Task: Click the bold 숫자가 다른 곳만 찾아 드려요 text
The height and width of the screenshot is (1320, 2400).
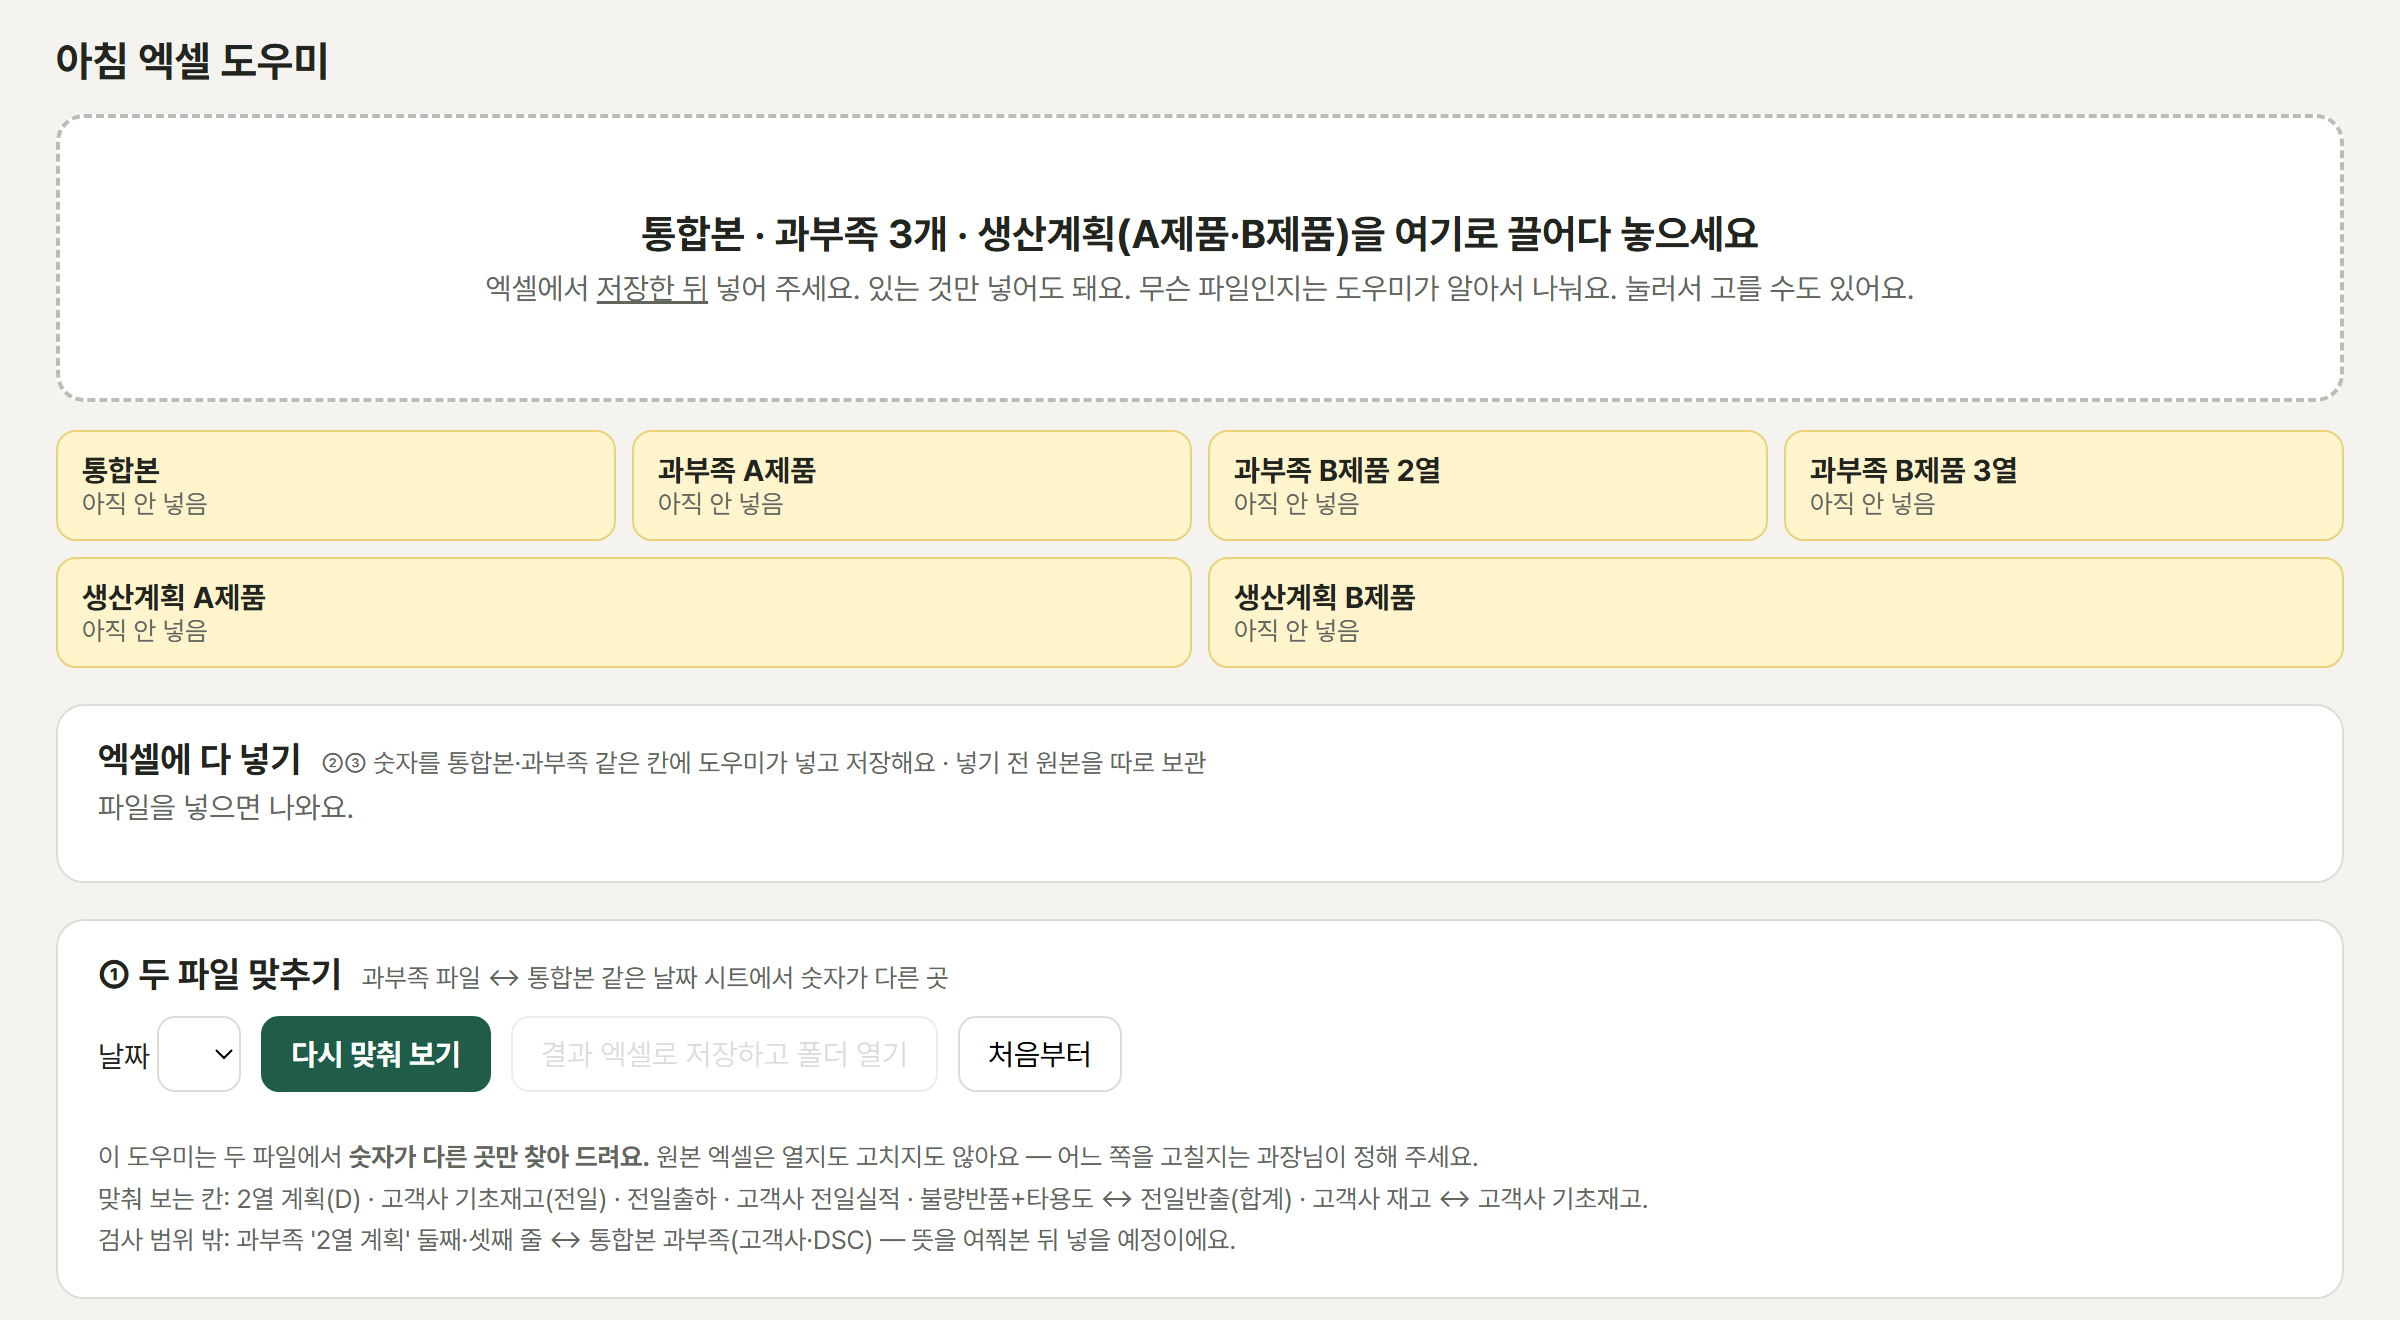Action: [x=498, y=1157]
